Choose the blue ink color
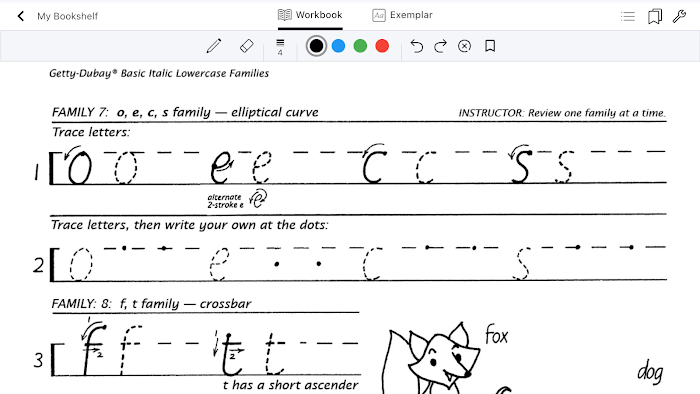700x394 pixels. tap(338, 46)
